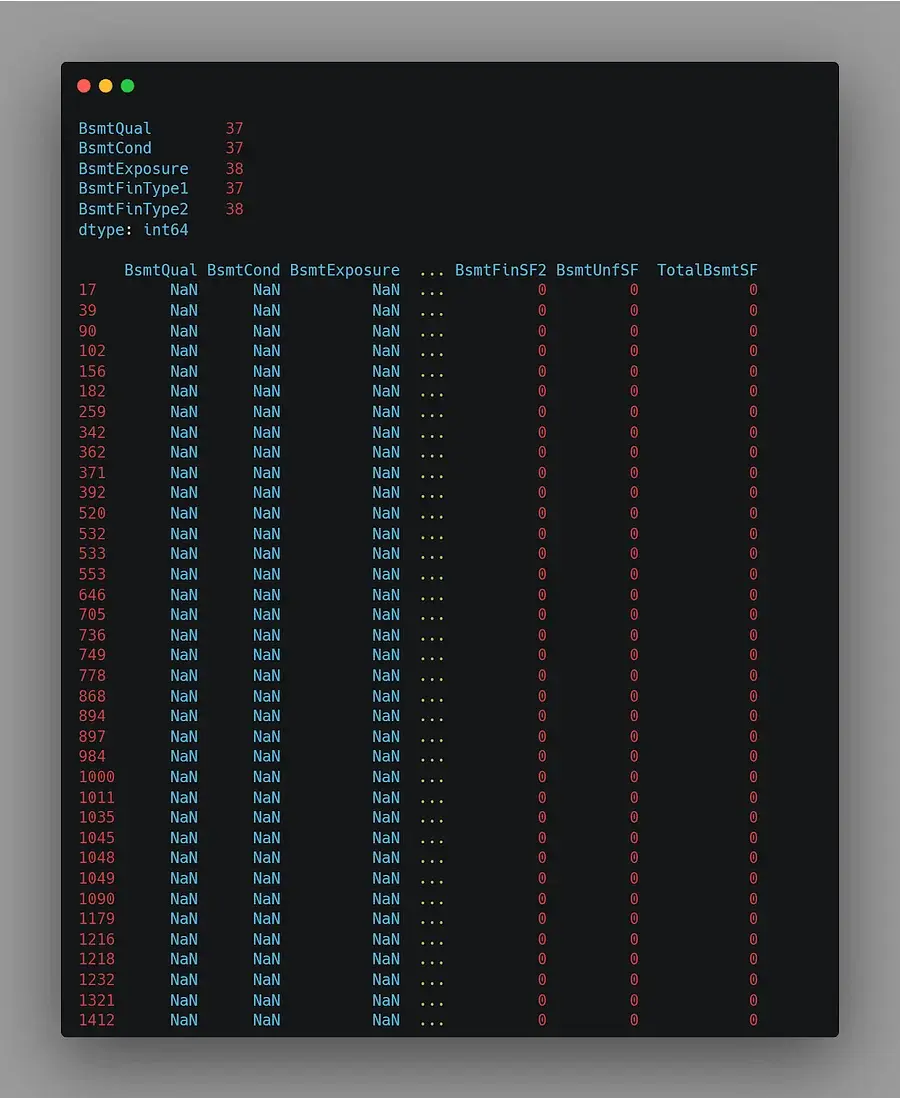The height and width of the screenshot is (1098, 900).
Task: Click row index 1179
Action: point(97,919)
